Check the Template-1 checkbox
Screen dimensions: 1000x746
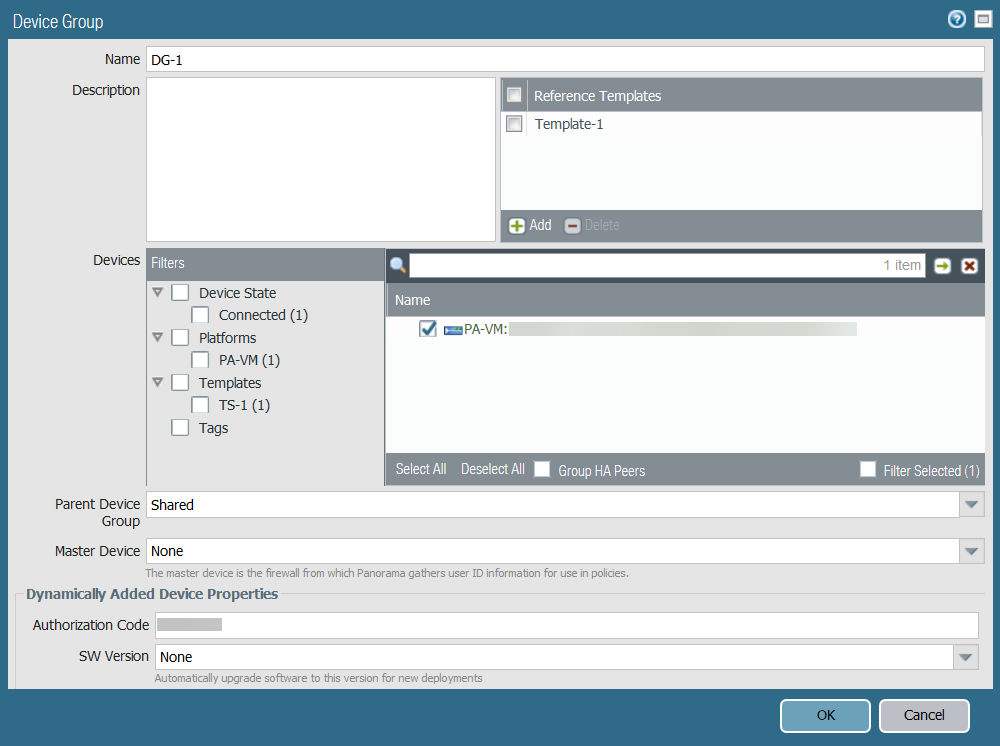pyautogui.click(x=514, y=123)
